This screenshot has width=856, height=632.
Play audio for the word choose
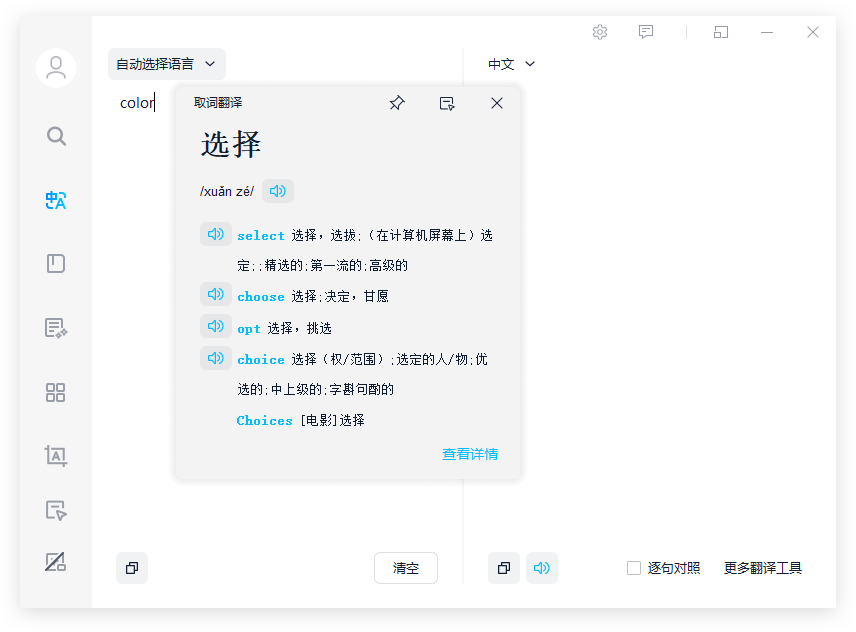tap(215, 296)
